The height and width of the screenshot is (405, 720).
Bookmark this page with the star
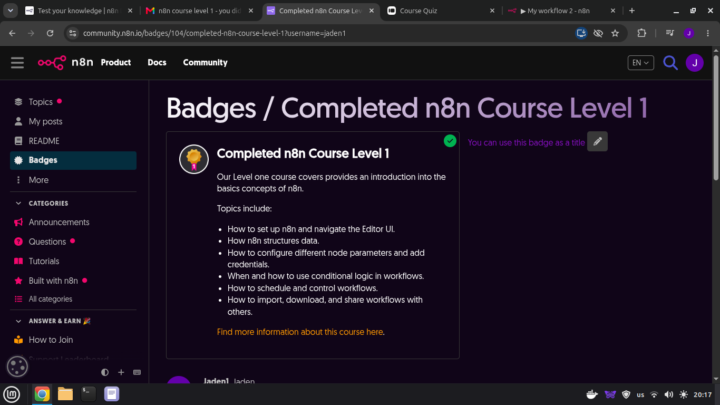pyautogui.click(x=615, y=33)
